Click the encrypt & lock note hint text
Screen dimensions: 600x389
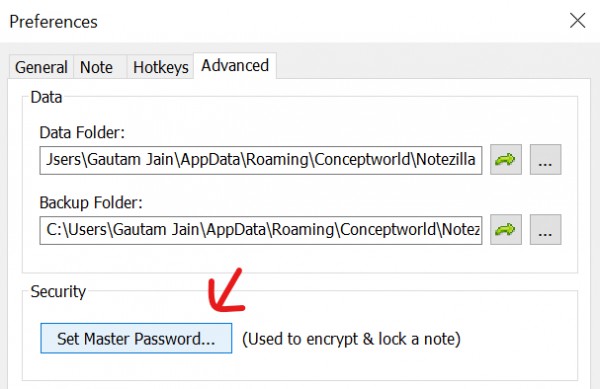[x=351, y=339]
